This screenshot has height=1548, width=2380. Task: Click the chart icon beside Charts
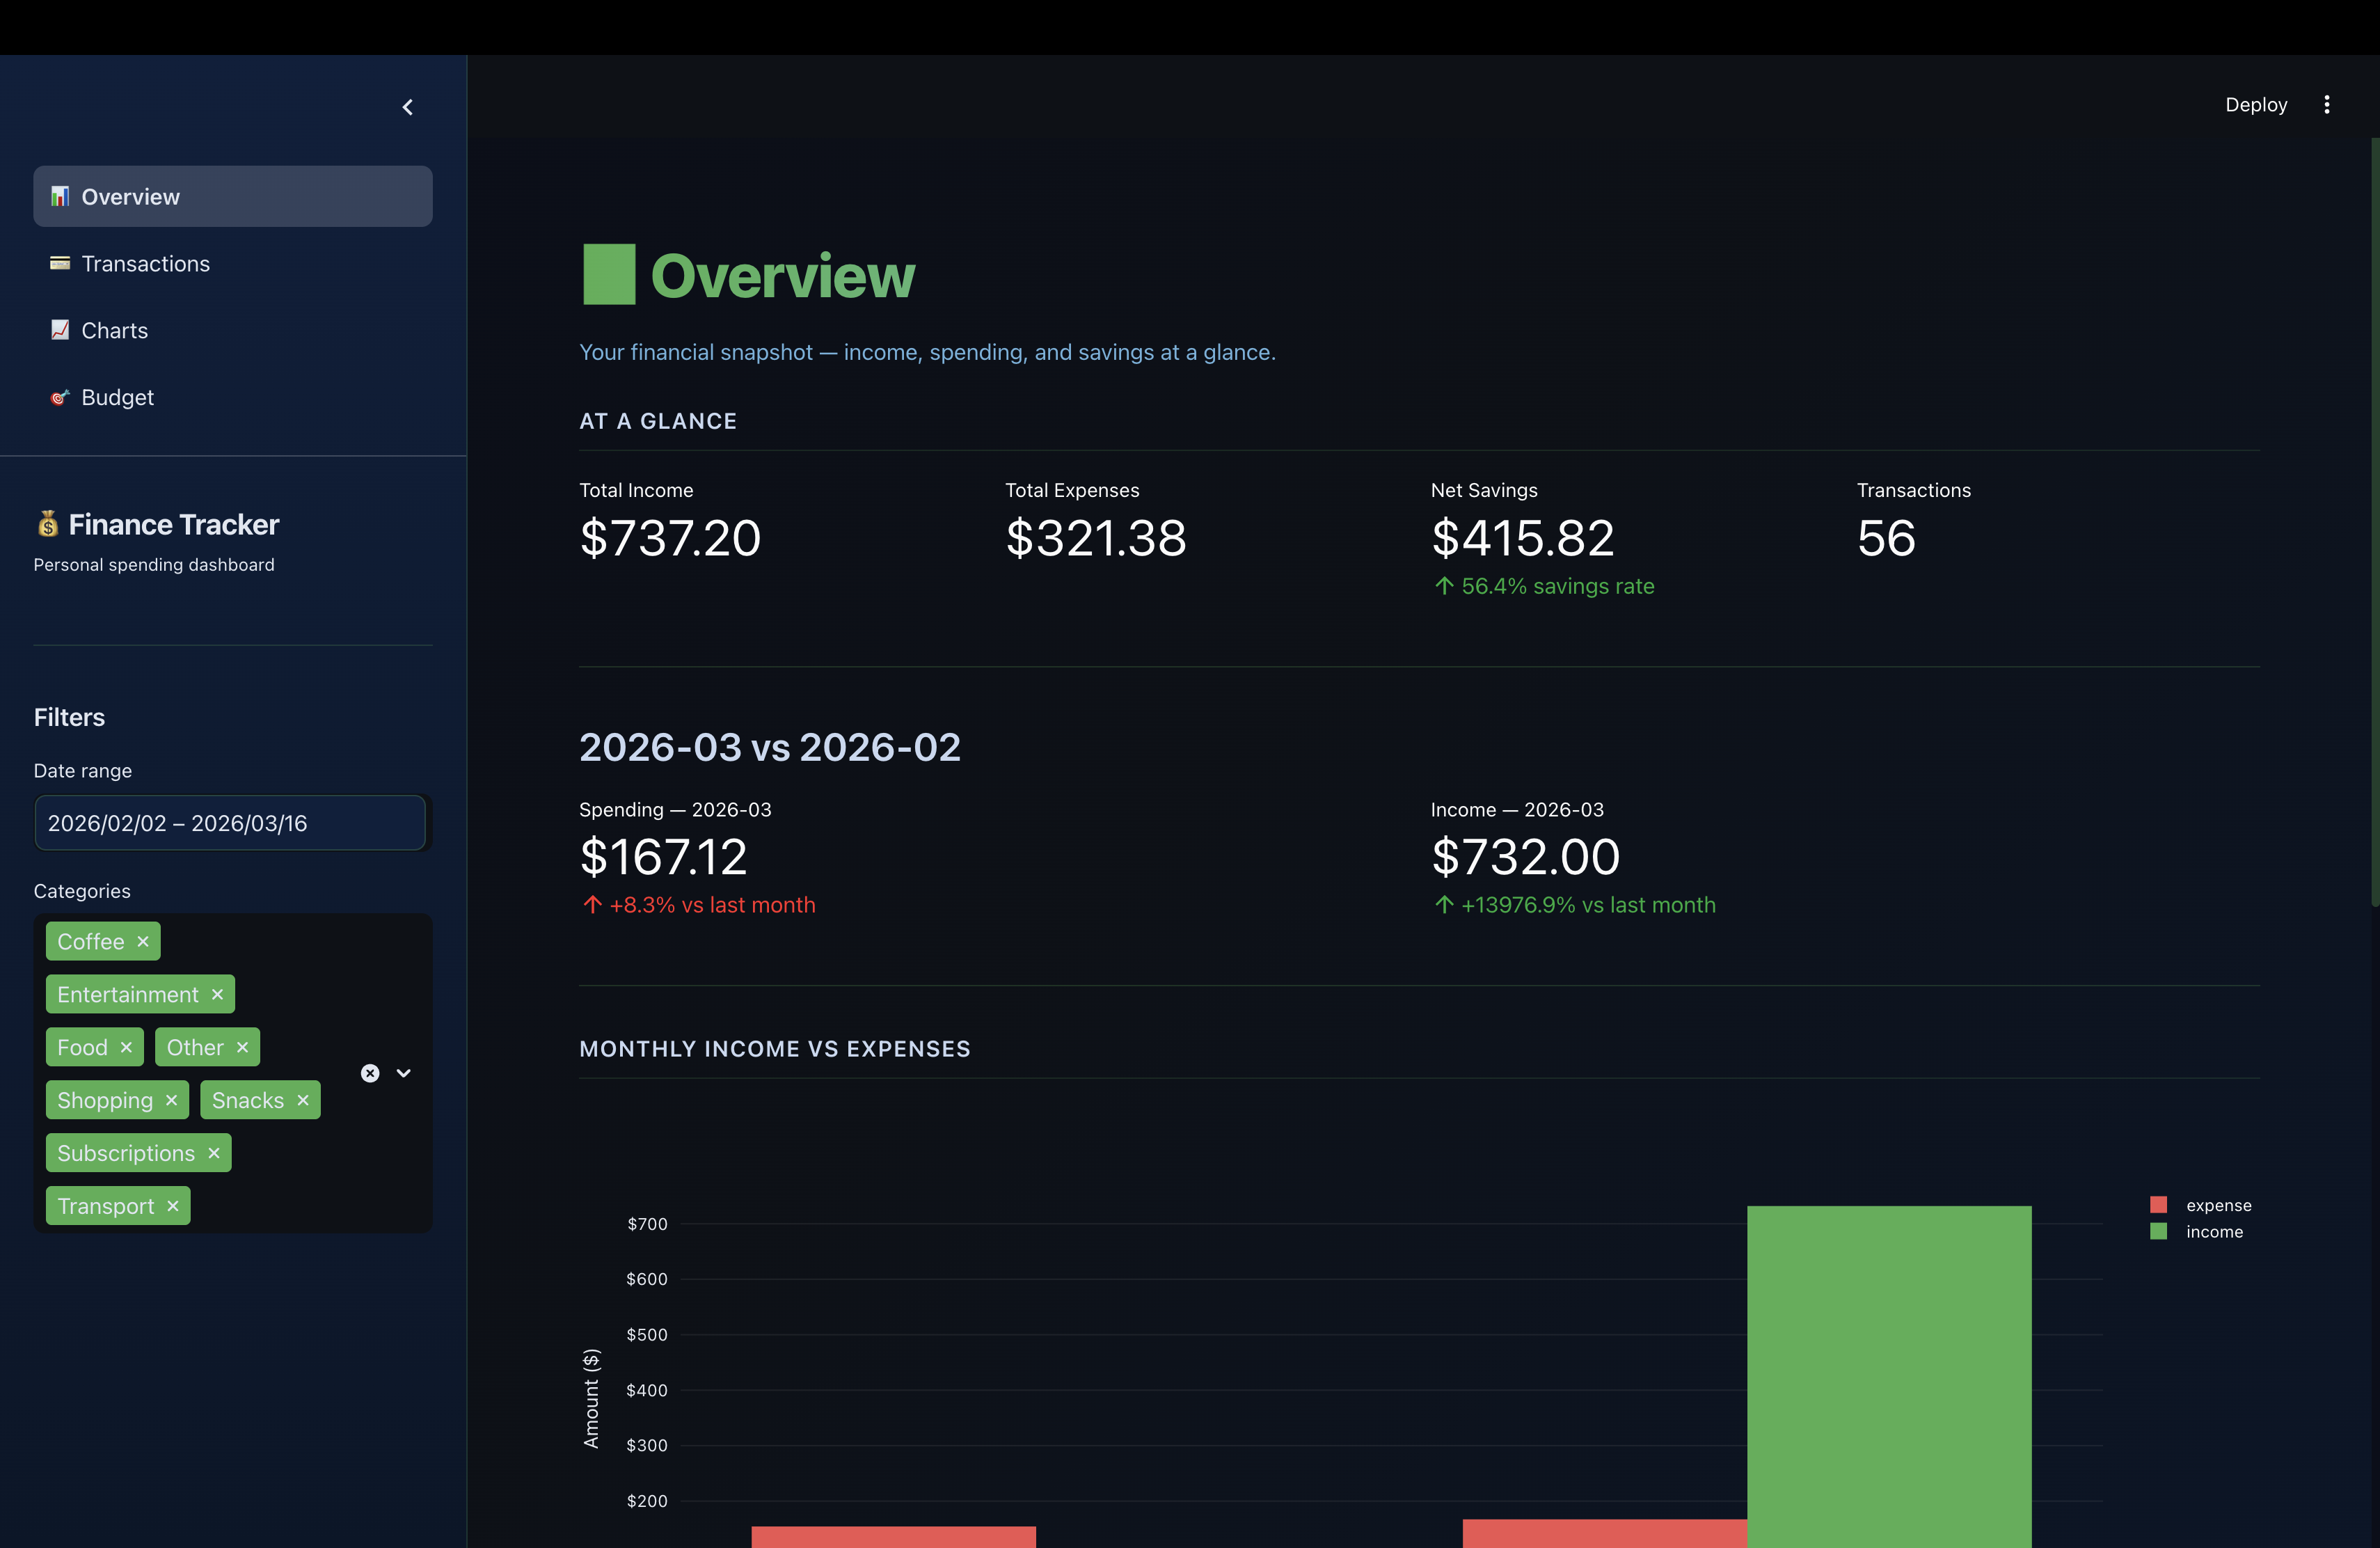59,330
